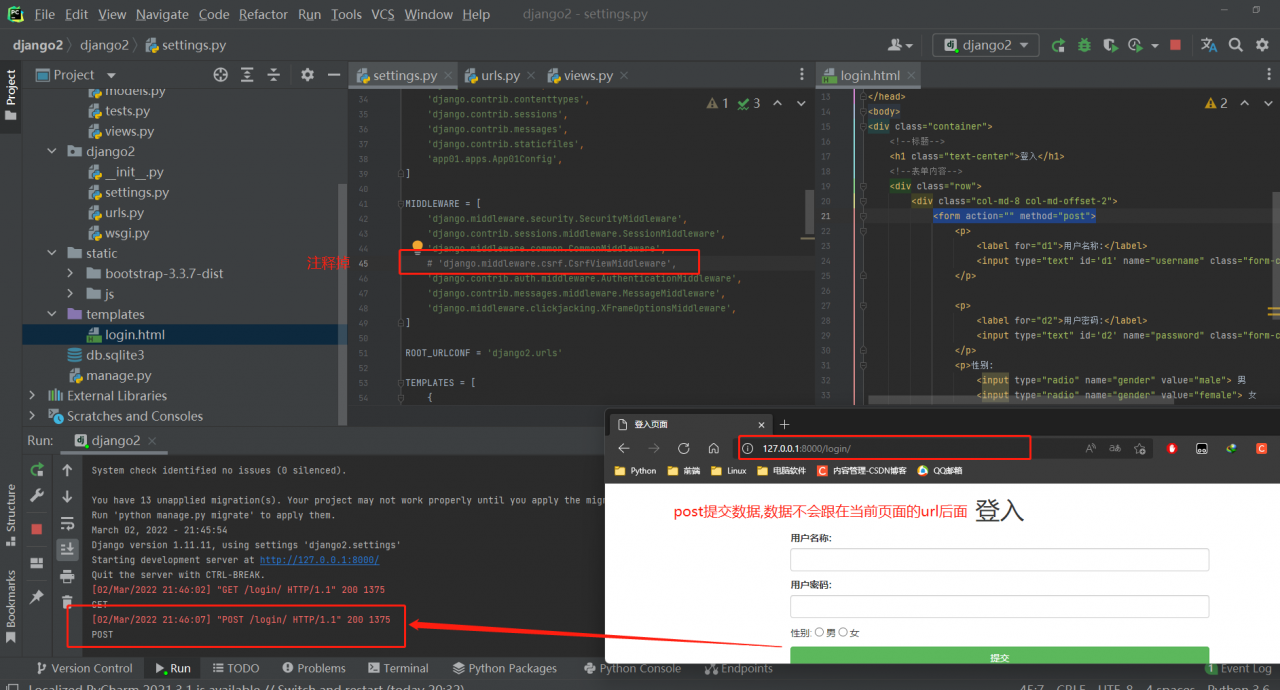
Task: Select the 男 gender radio button
Action: (819, 632)
